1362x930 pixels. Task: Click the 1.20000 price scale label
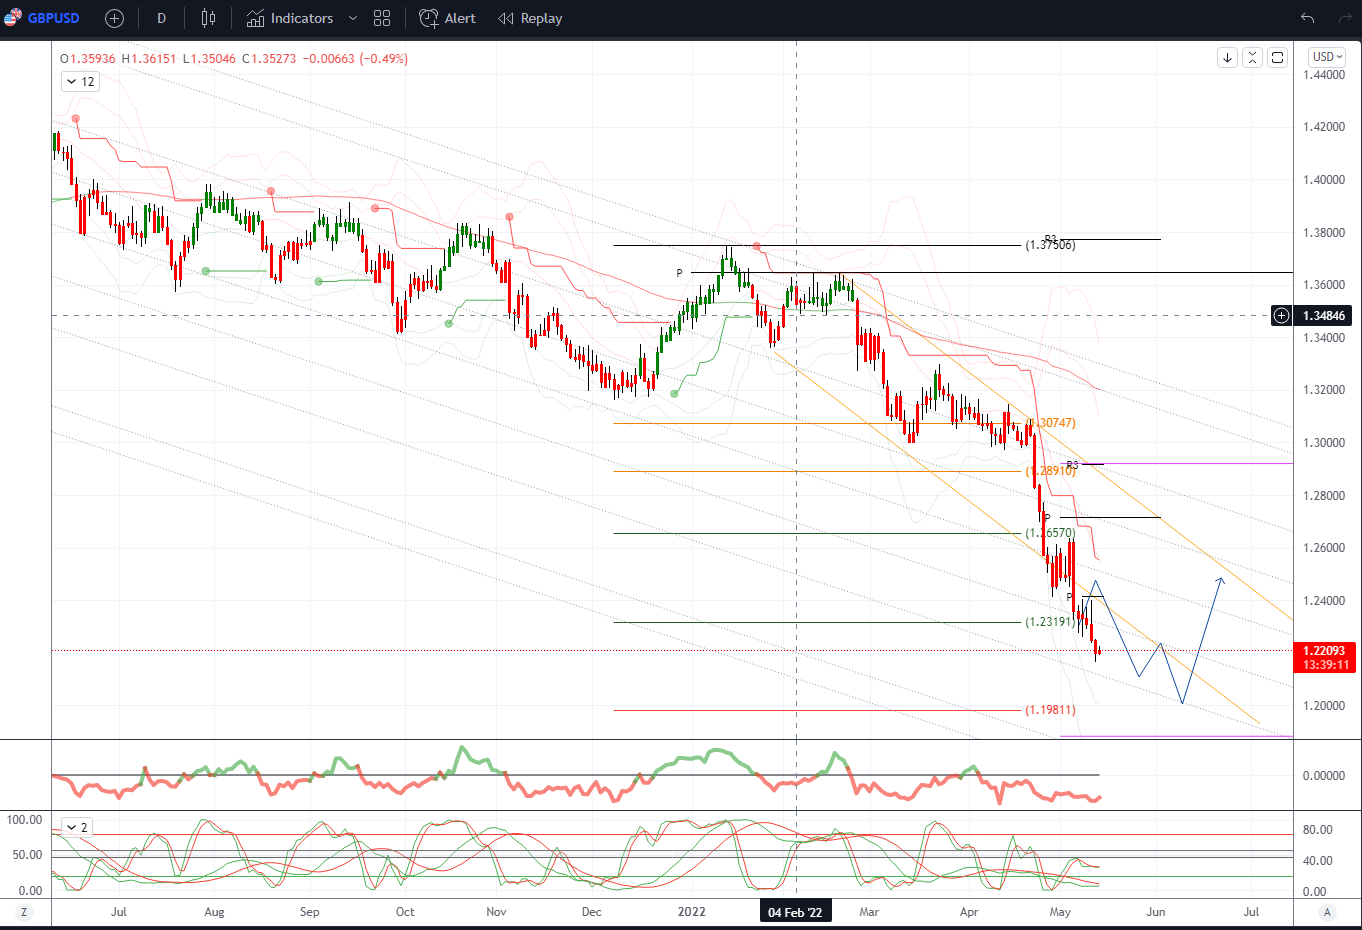pos(1324,706)
